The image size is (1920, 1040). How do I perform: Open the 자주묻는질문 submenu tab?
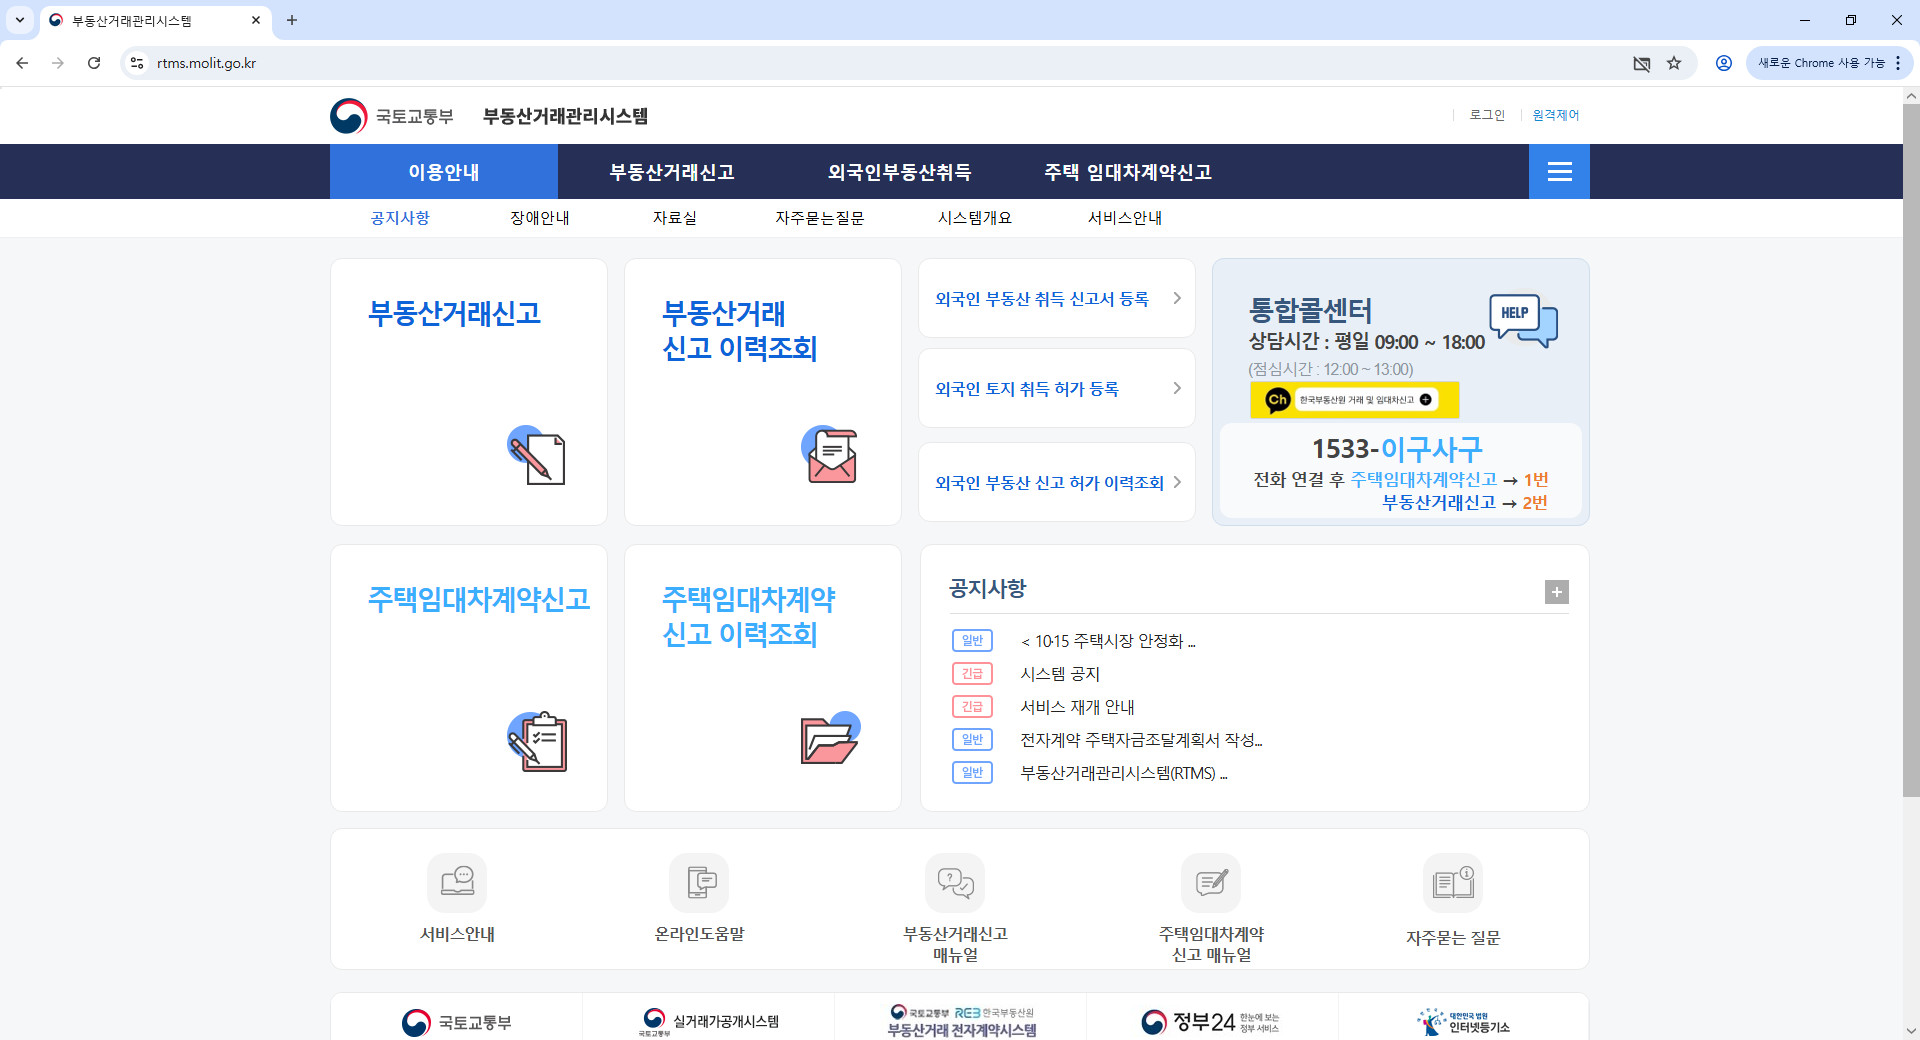tap(820, 218)
